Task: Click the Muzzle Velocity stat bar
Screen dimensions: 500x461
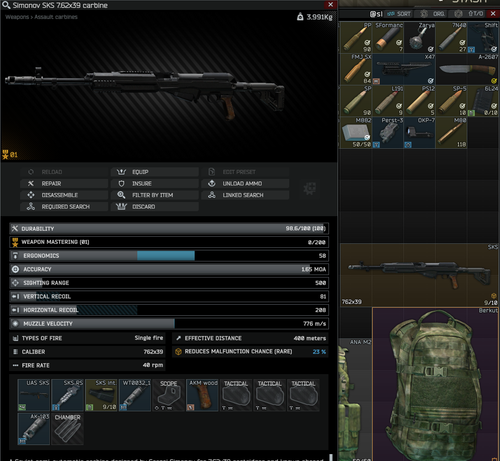Action: pos(169,324)
